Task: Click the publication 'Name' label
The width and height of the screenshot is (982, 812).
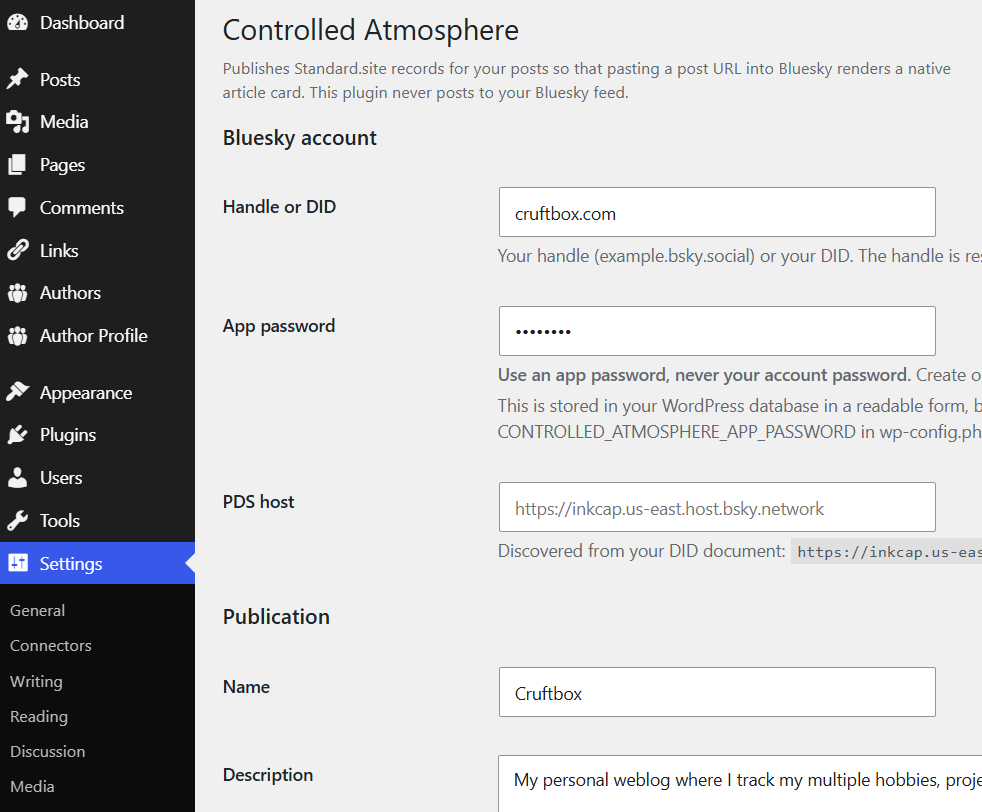Action: [246, 687]
